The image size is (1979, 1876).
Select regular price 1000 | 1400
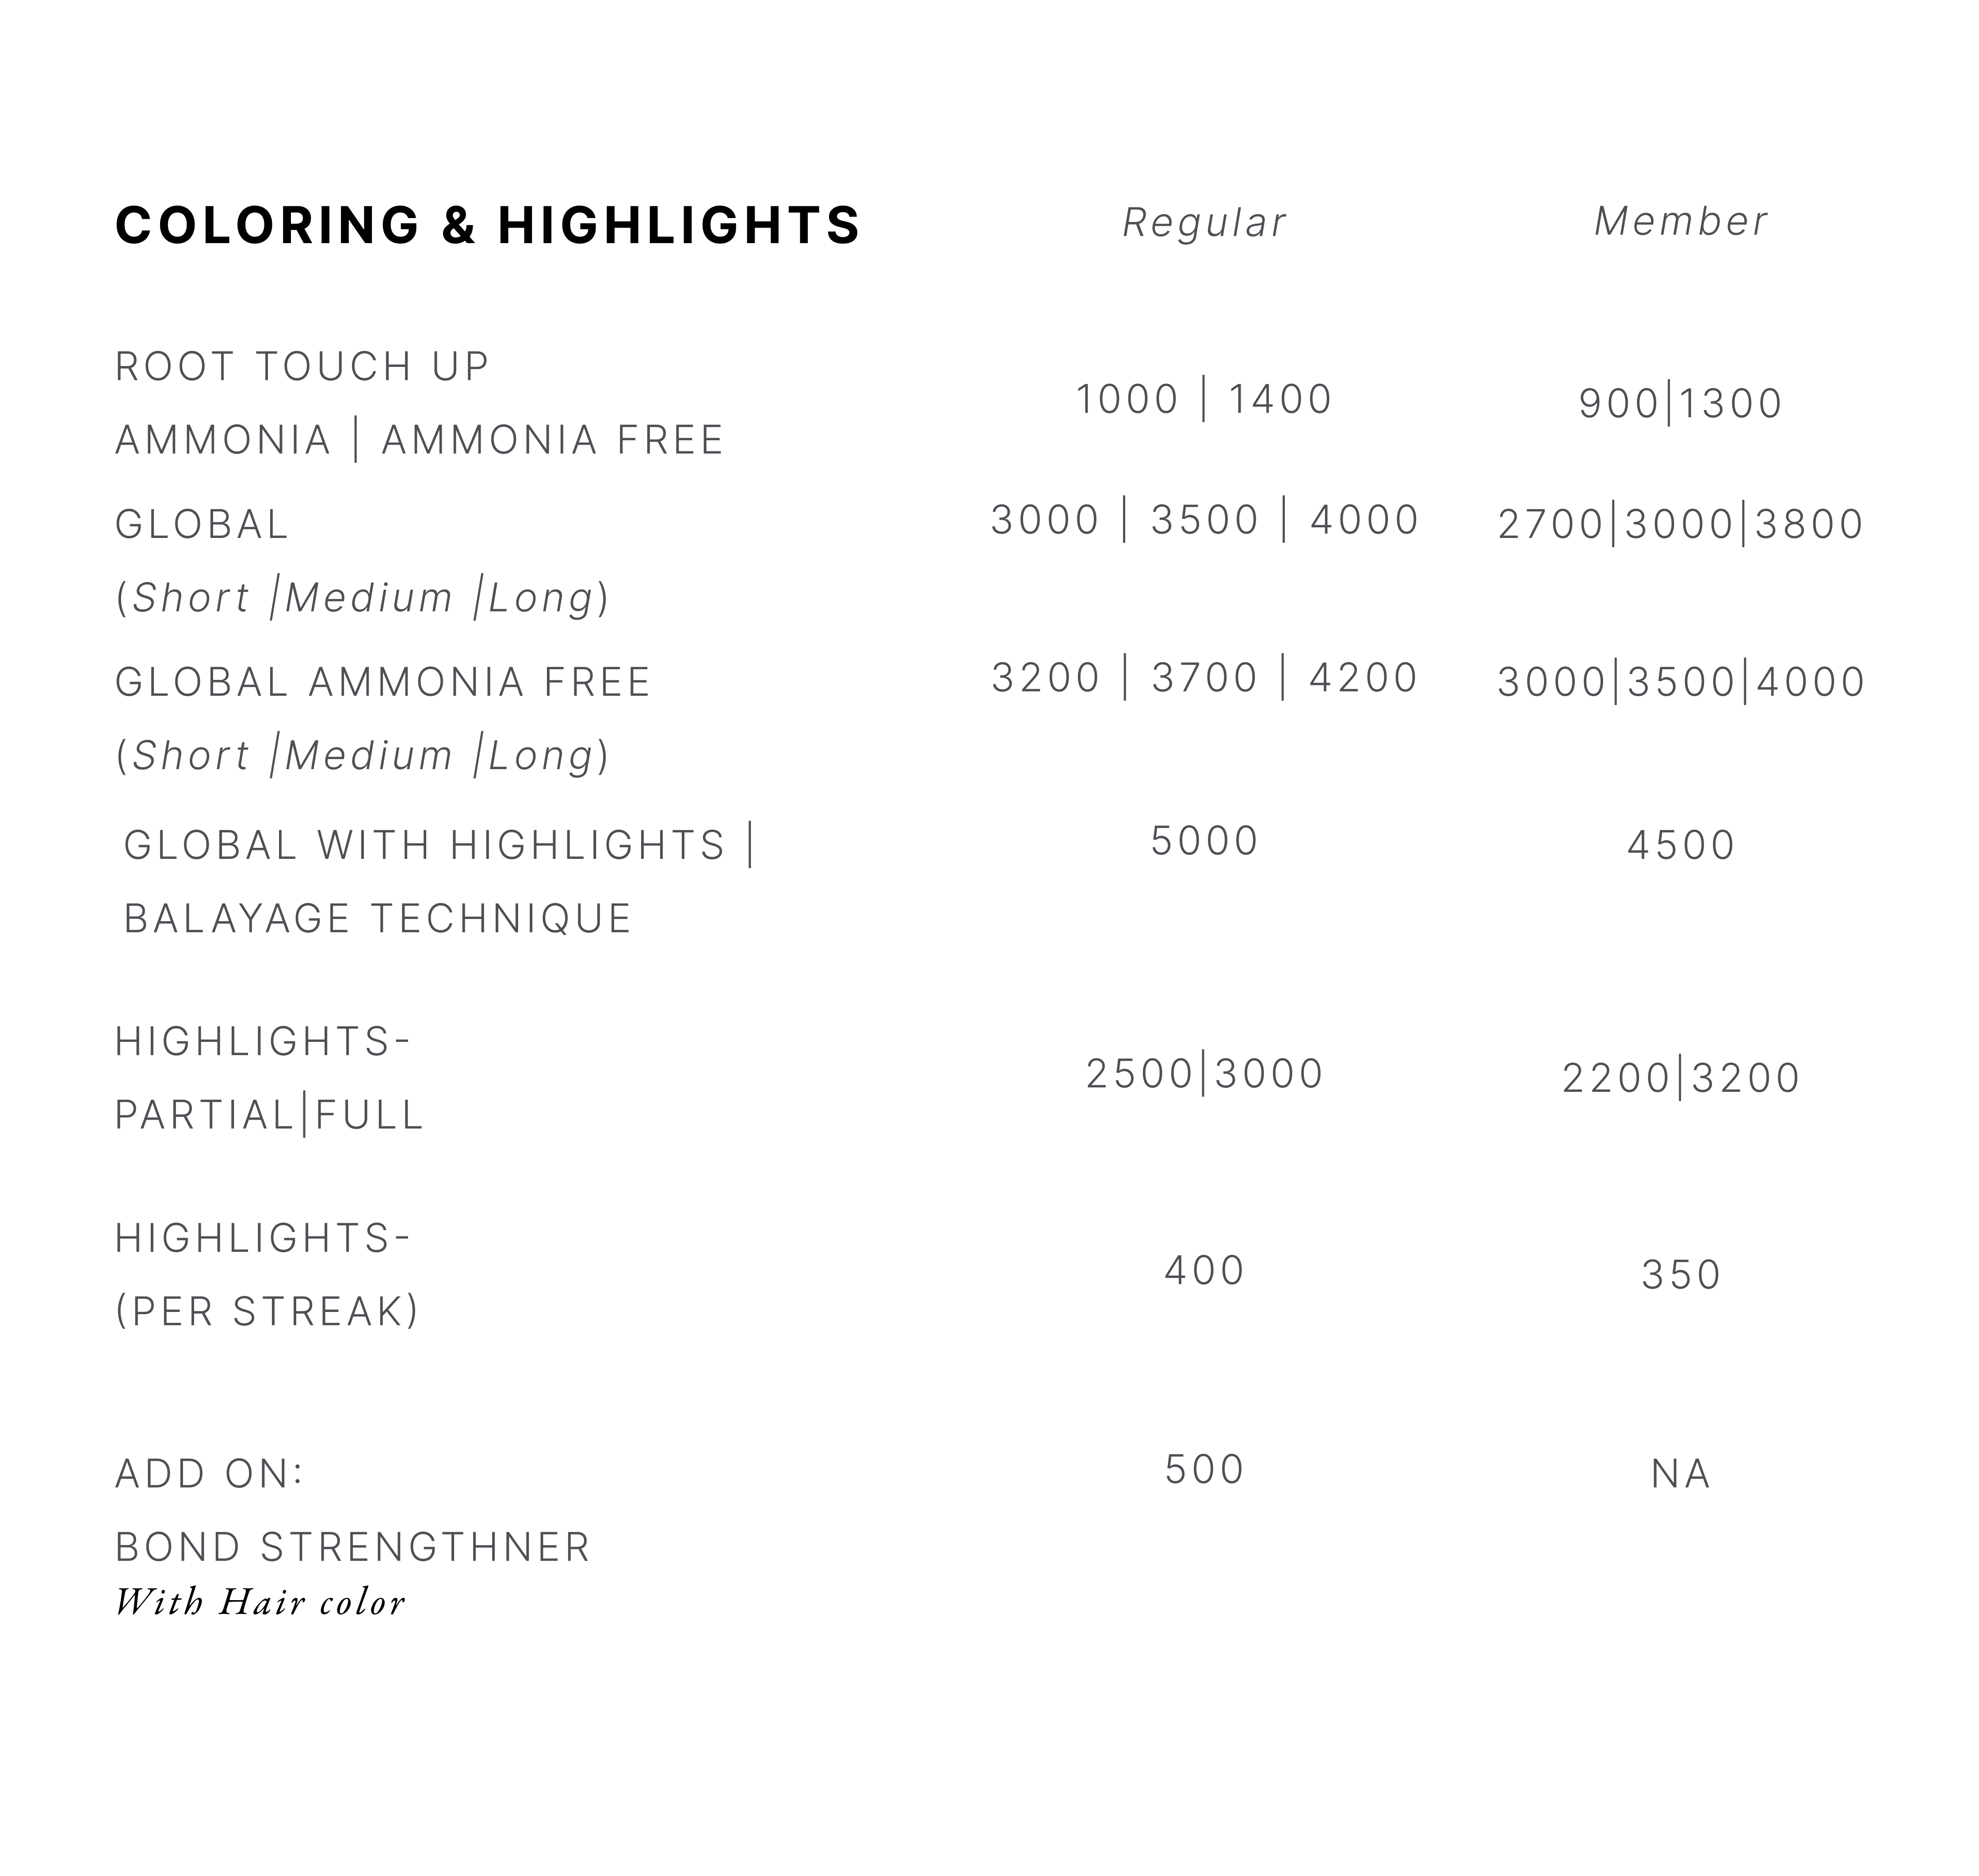[1204, 399]
